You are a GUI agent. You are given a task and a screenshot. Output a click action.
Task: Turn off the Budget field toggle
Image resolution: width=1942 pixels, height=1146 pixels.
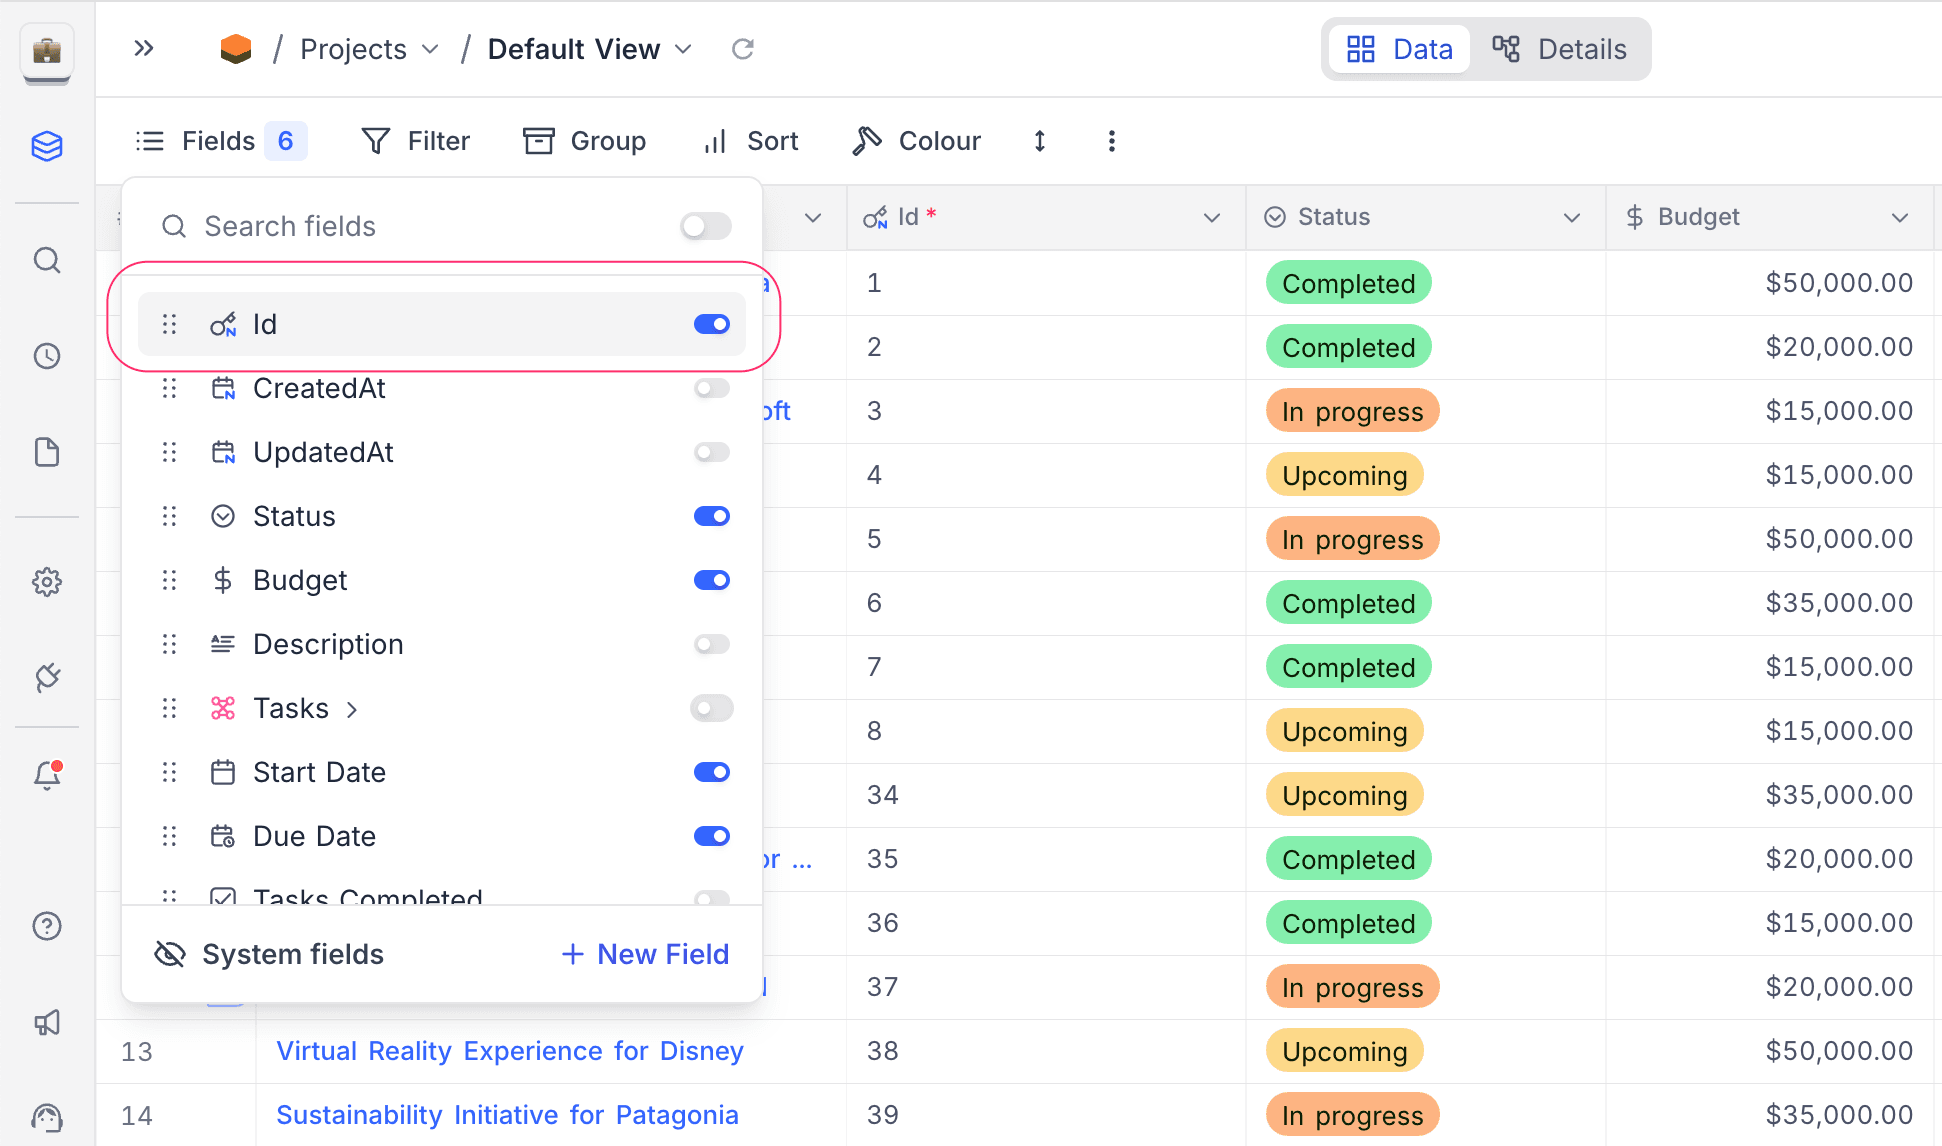point(711,580)
